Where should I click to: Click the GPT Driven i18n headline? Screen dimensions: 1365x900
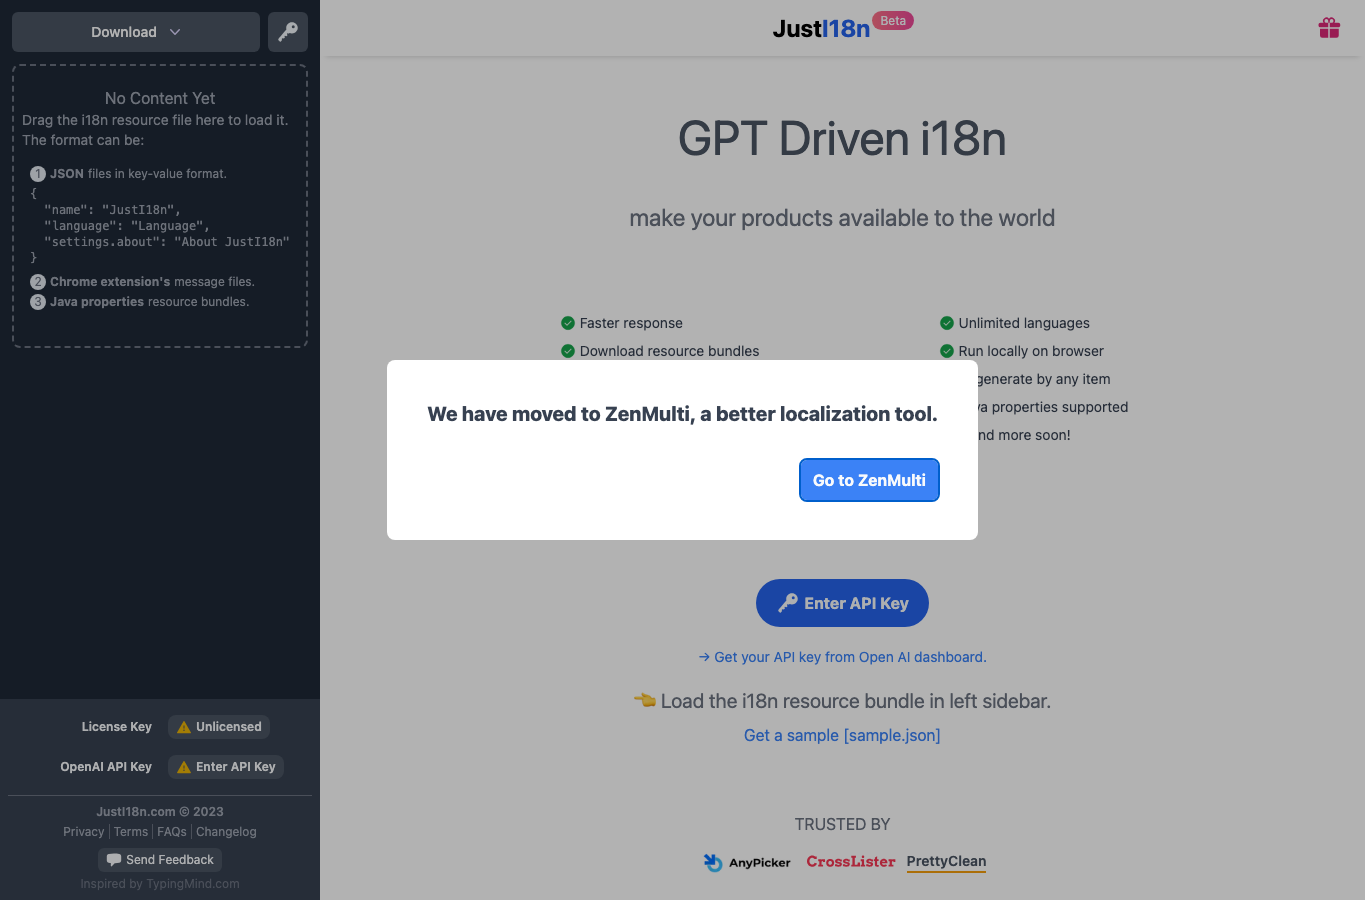[842, 138]
